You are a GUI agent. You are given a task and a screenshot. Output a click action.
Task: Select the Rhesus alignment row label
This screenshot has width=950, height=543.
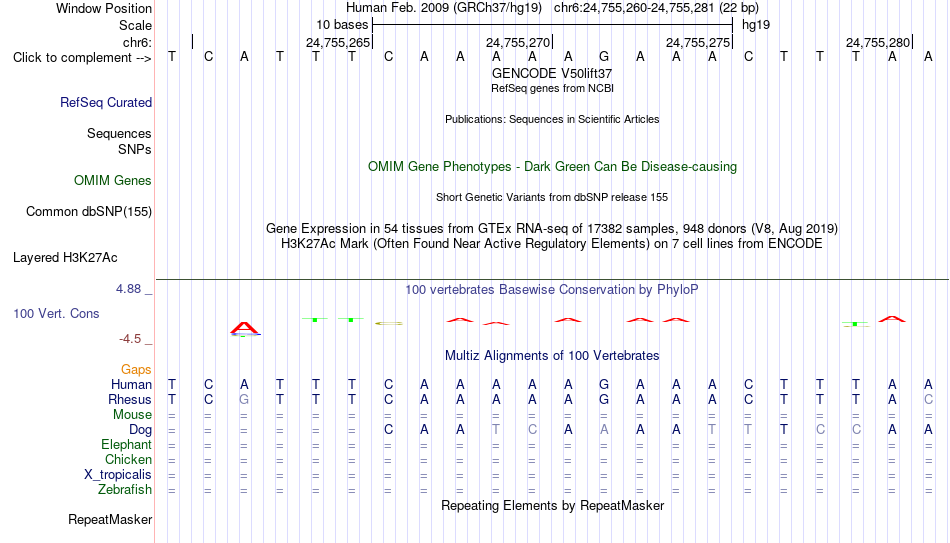pos(130,400)
